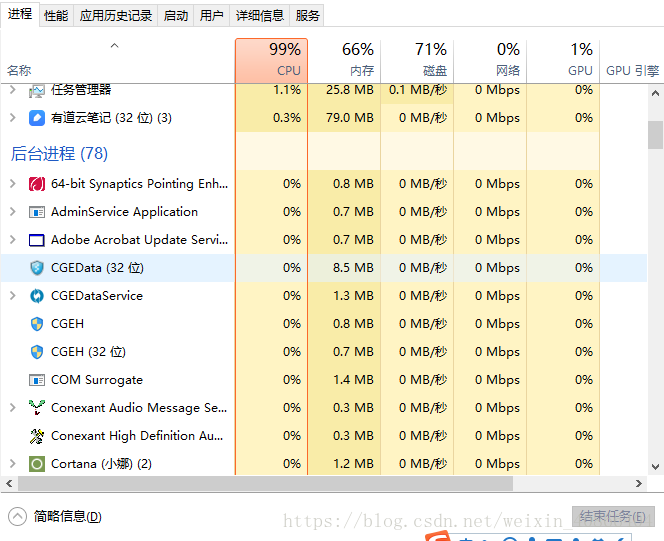664x541 pixels.
Task: Click the CGEH shield icon
Action: [x=37, y=324]
